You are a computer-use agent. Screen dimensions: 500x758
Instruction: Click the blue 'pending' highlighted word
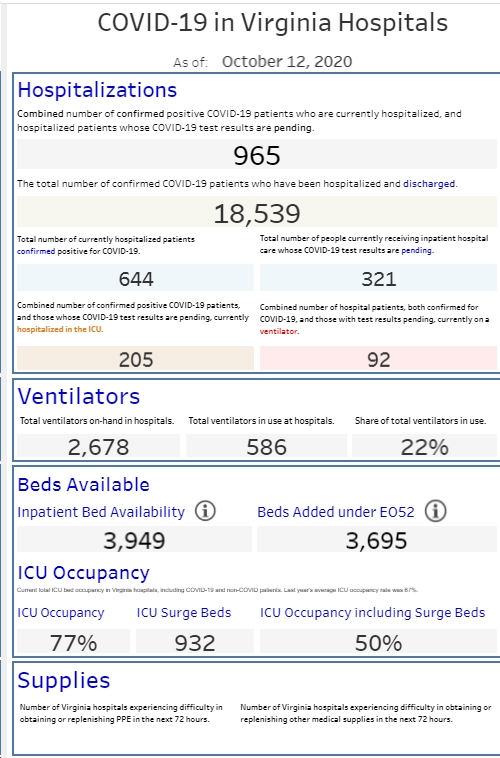coord(417,250)
